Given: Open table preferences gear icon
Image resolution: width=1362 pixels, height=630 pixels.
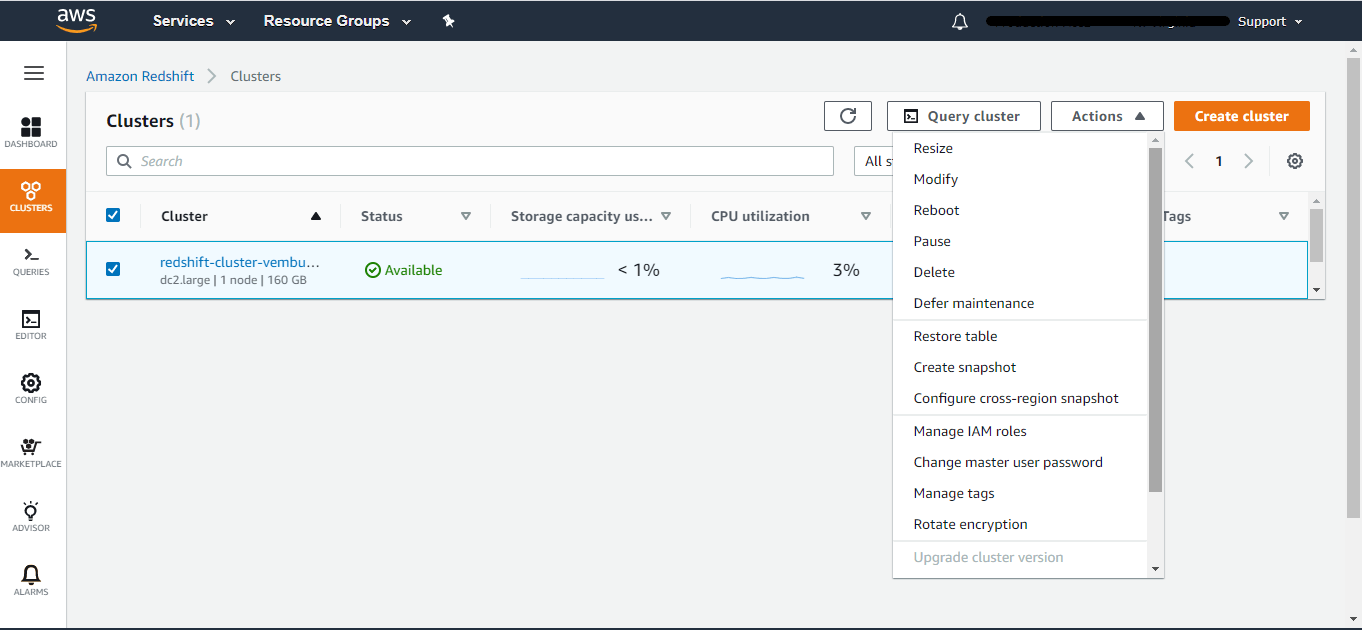Looking at the screenshot, I should (1295, 161).
